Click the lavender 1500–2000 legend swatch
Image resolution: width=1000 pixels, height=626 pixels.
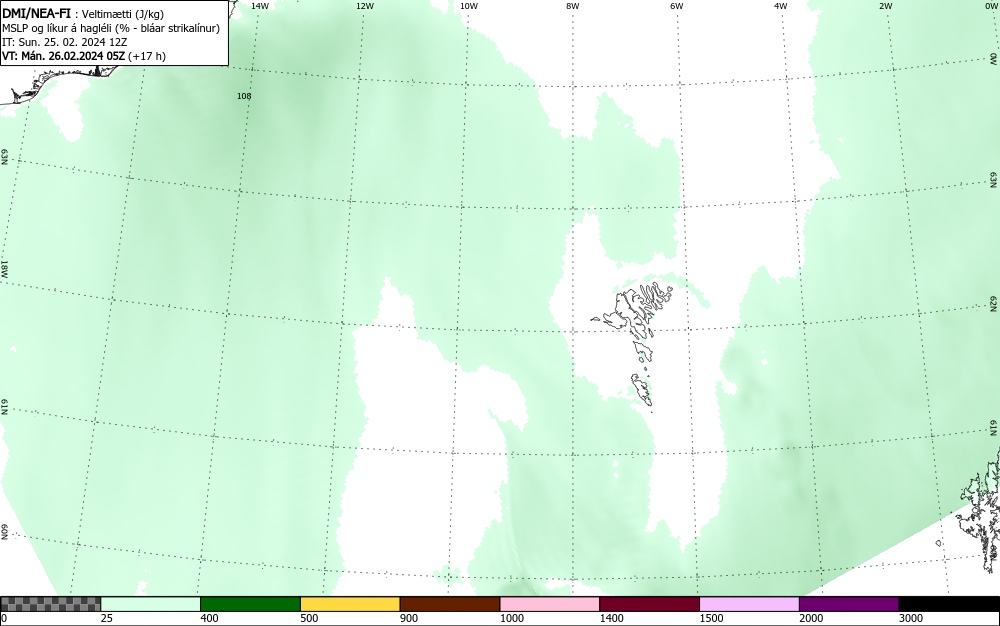tap(749, 604)
